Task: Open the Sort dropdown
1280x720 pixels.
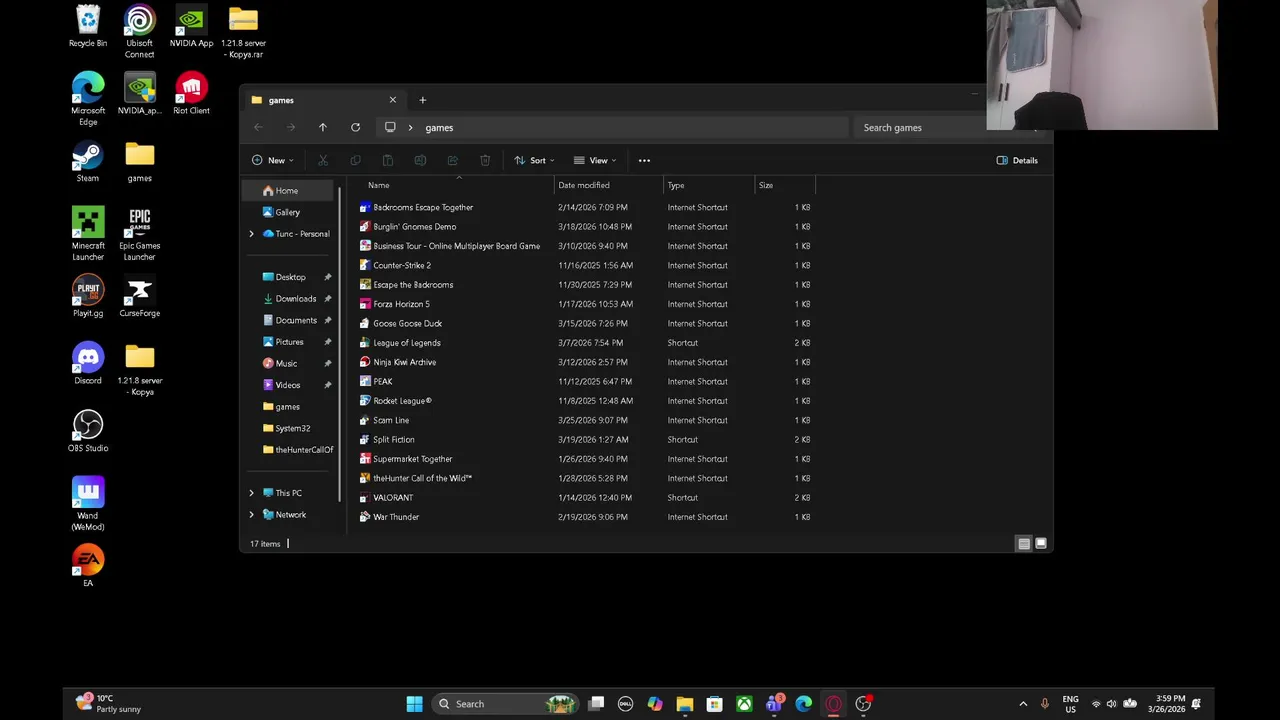Action: pyautogui.click(x=534, y=160)
